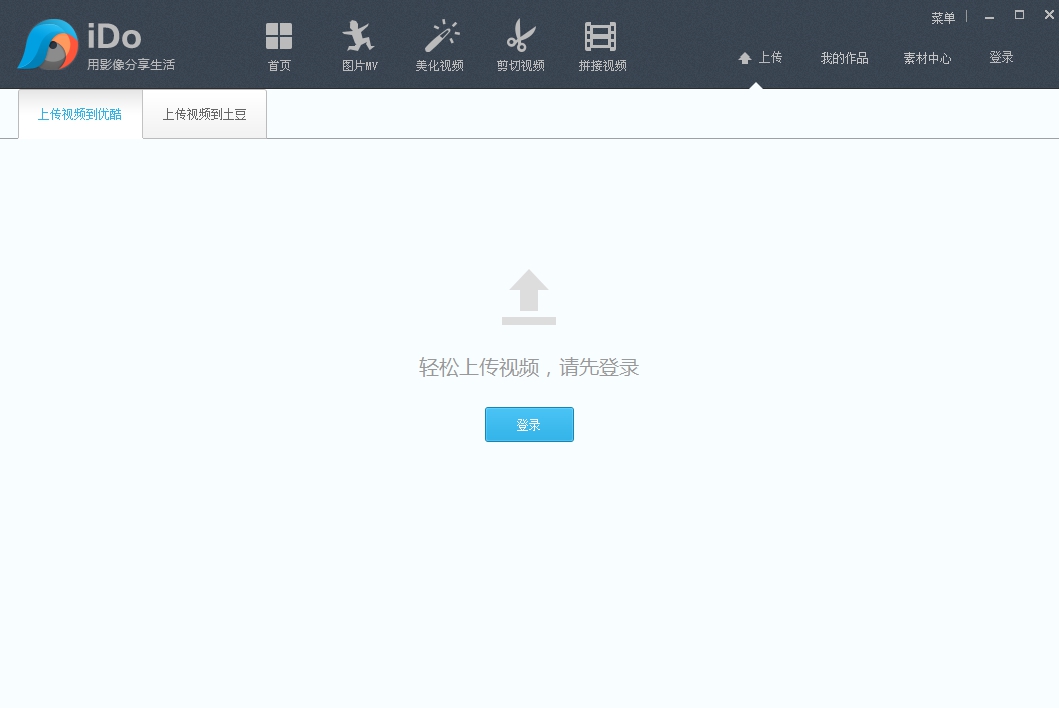This screenshot has height=708, width=1059.
Task: Switch to the 上传视频到优酷 tab
Action: [79, 113]
